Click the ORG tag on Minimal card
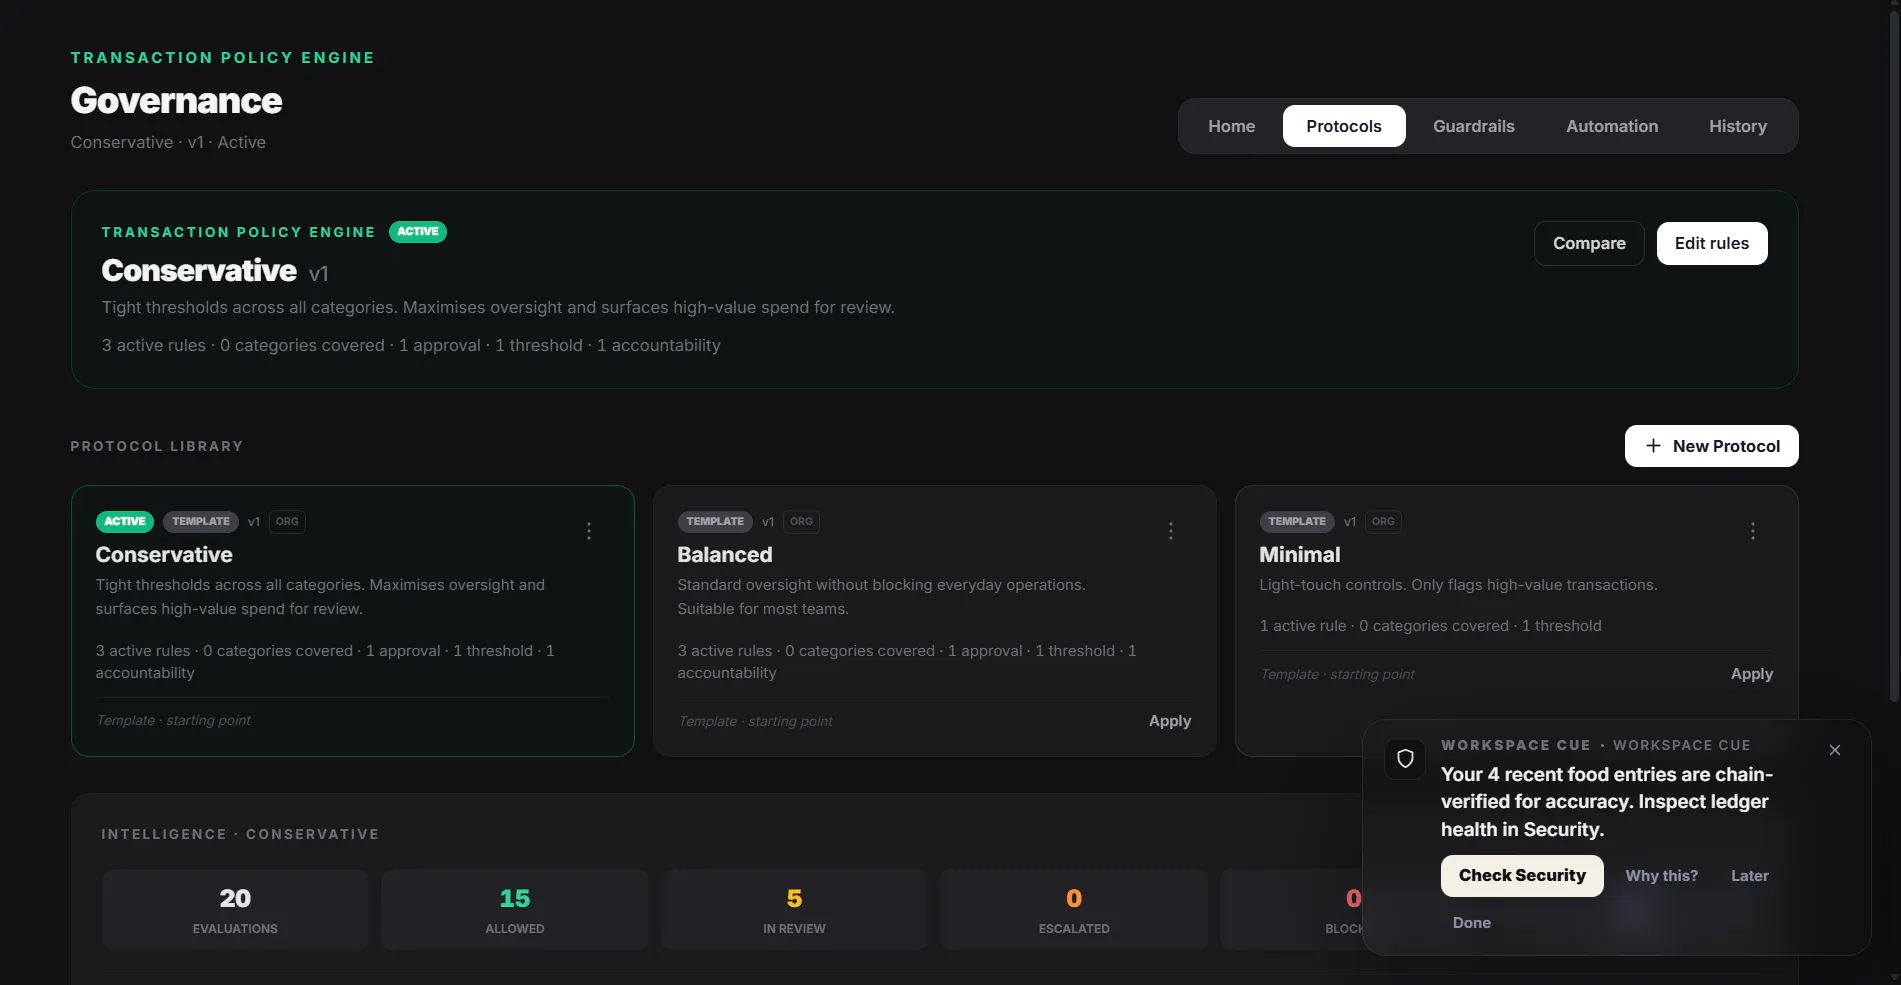The image size is (1901, 985). click(1383, 521)
